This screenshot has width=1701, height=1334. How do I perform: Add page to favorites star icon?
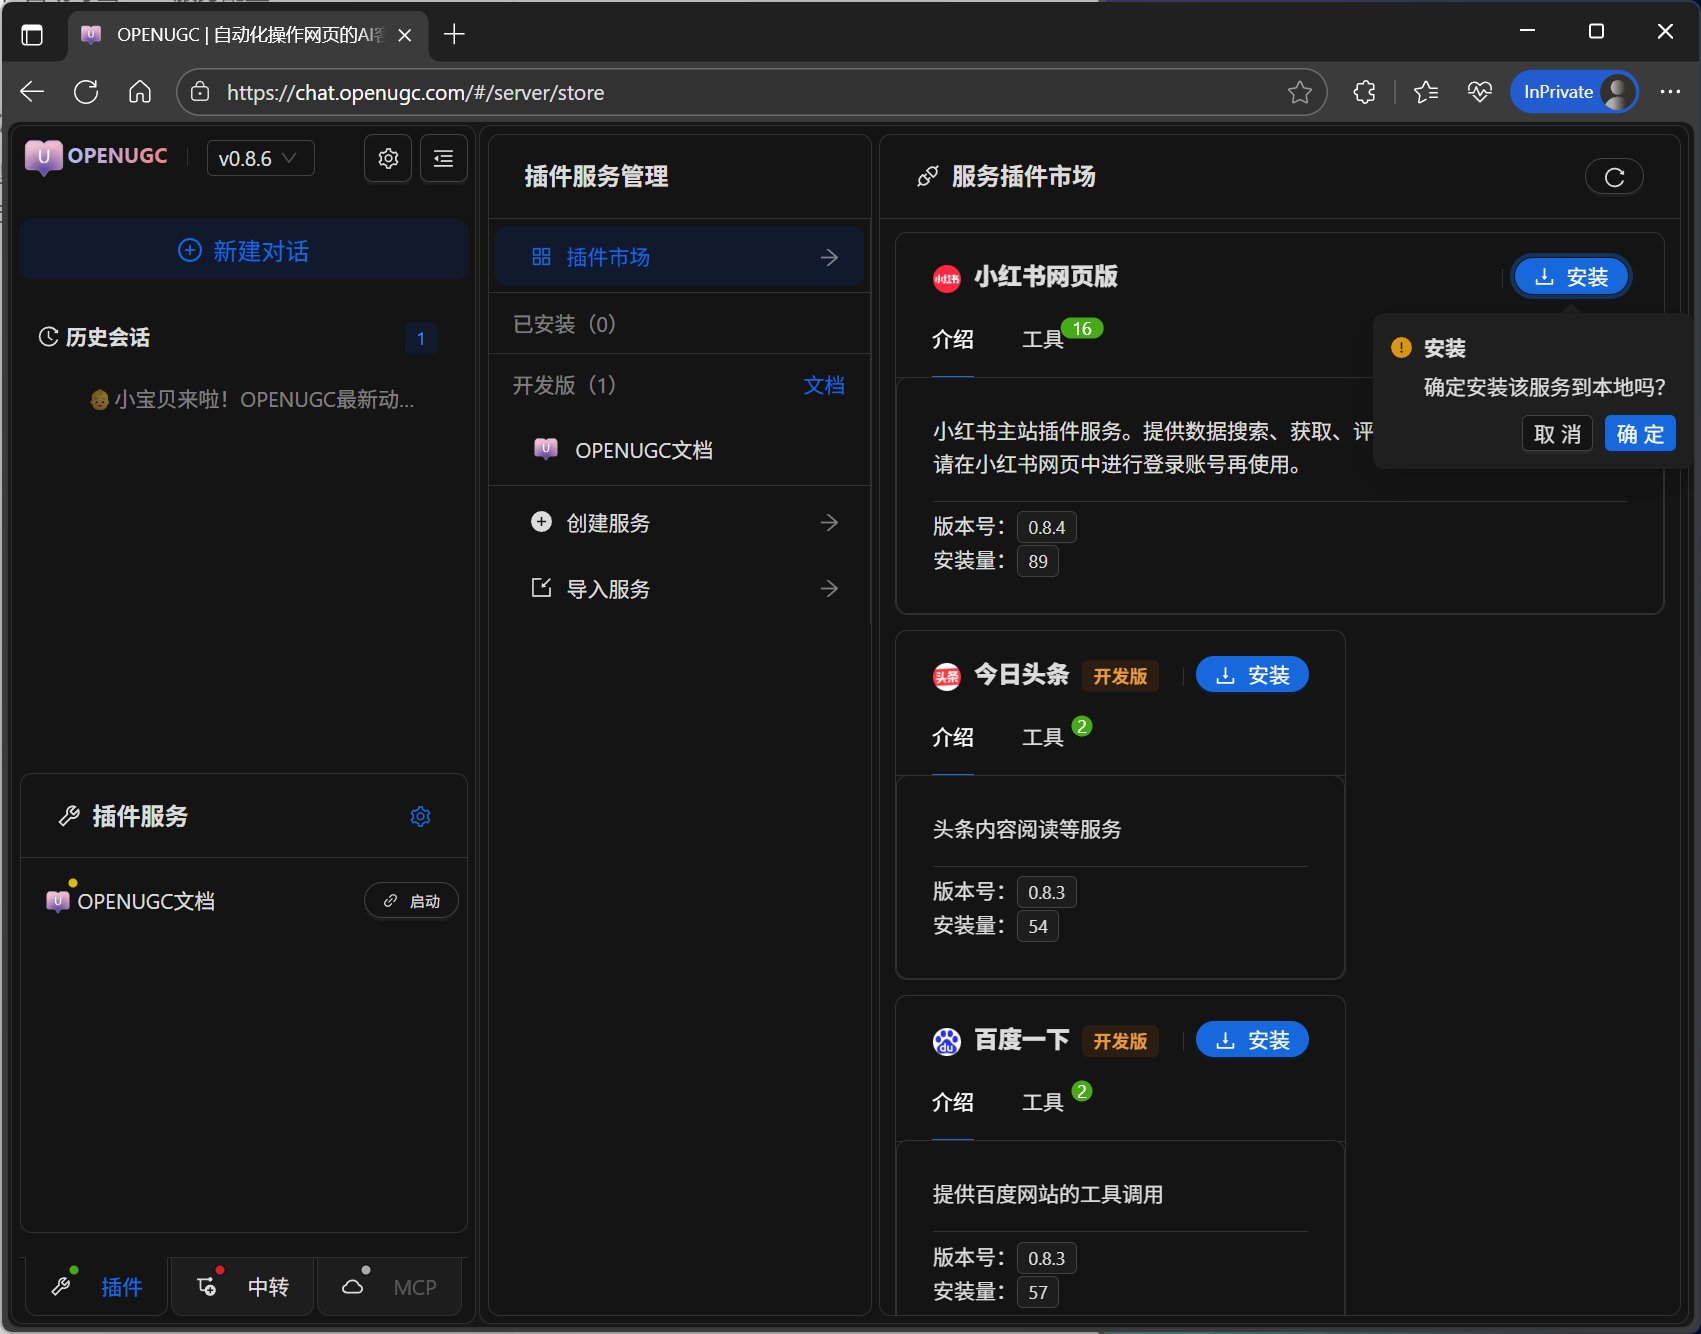pos(1299,92)
